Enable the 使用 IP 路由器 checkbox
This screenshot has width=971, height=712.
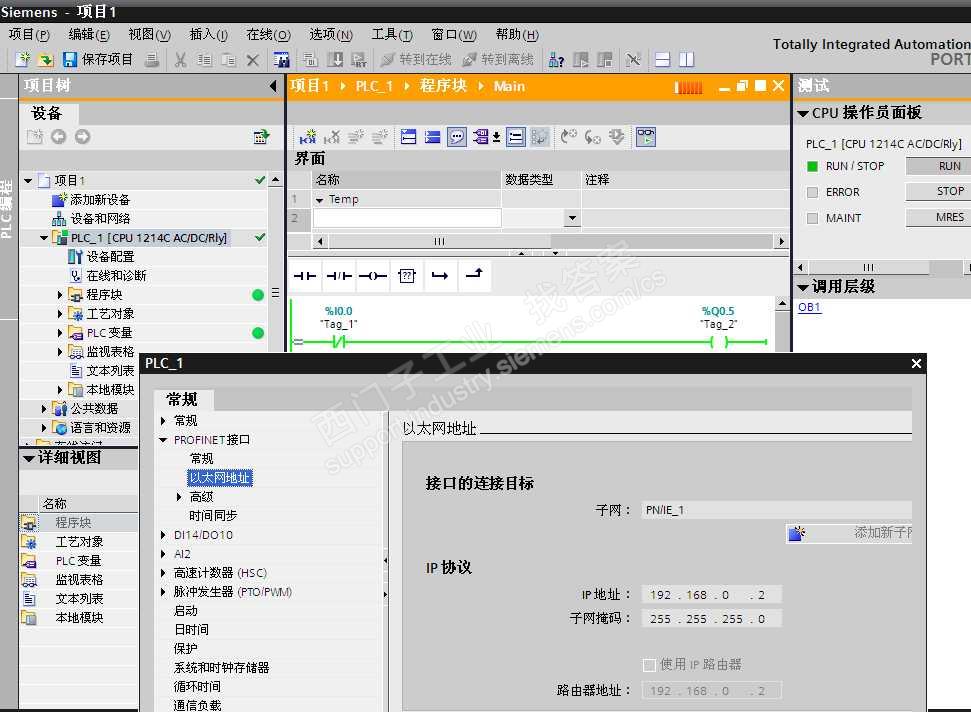point(649,665)
